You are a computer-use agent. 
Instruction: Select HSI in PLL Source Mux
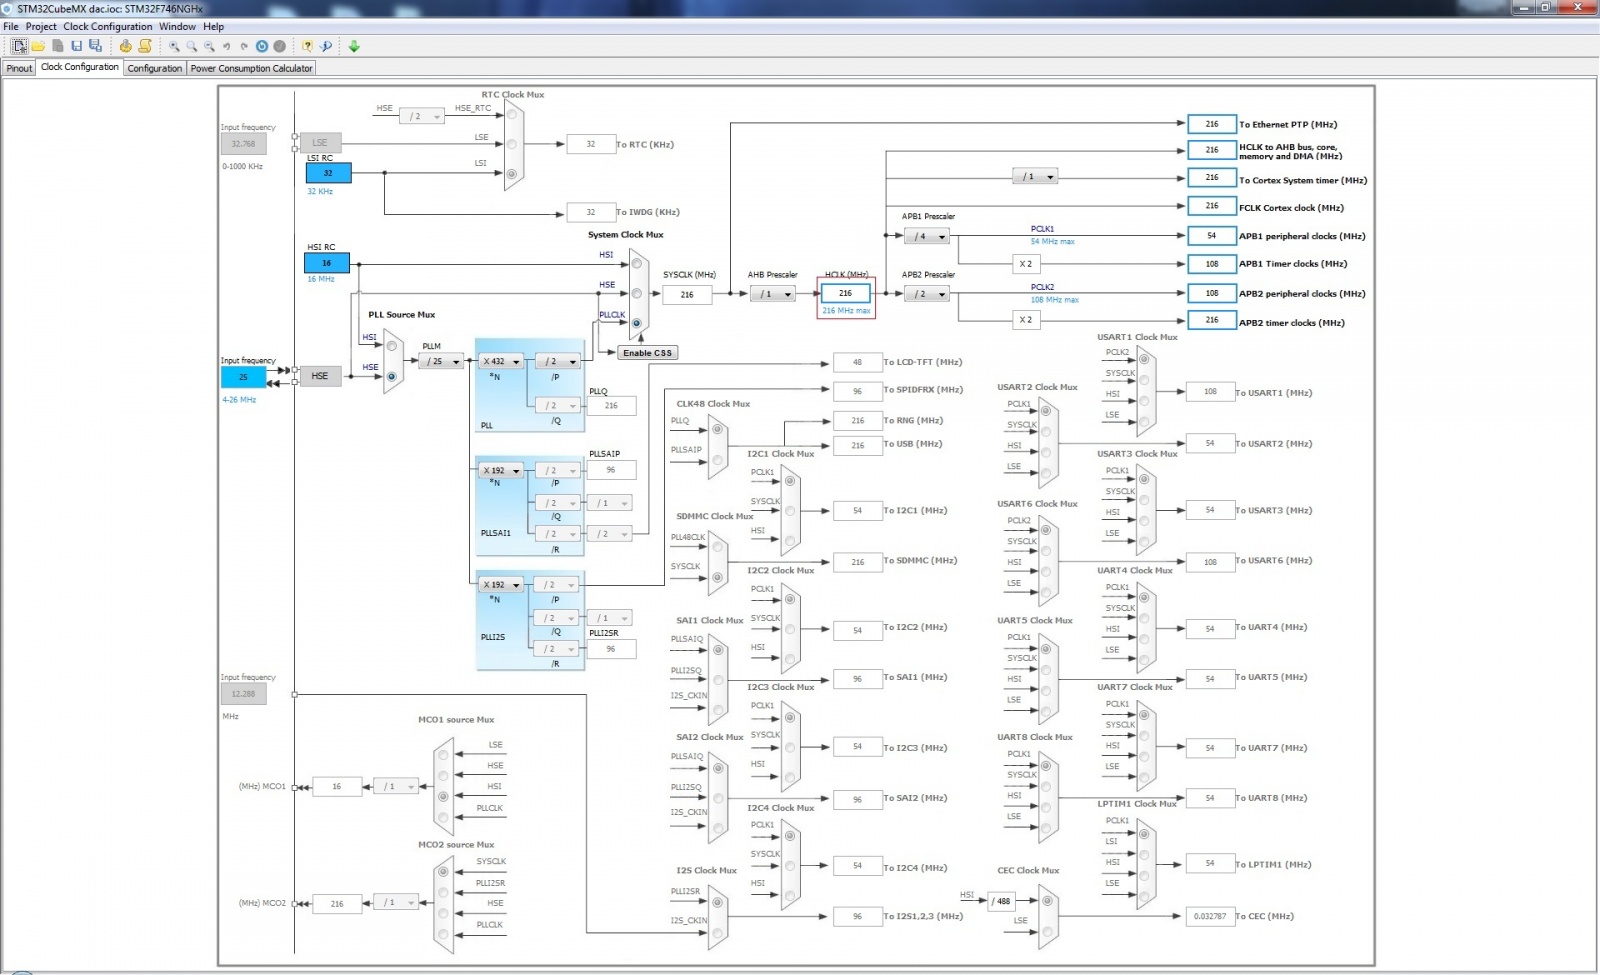point(392,346)
